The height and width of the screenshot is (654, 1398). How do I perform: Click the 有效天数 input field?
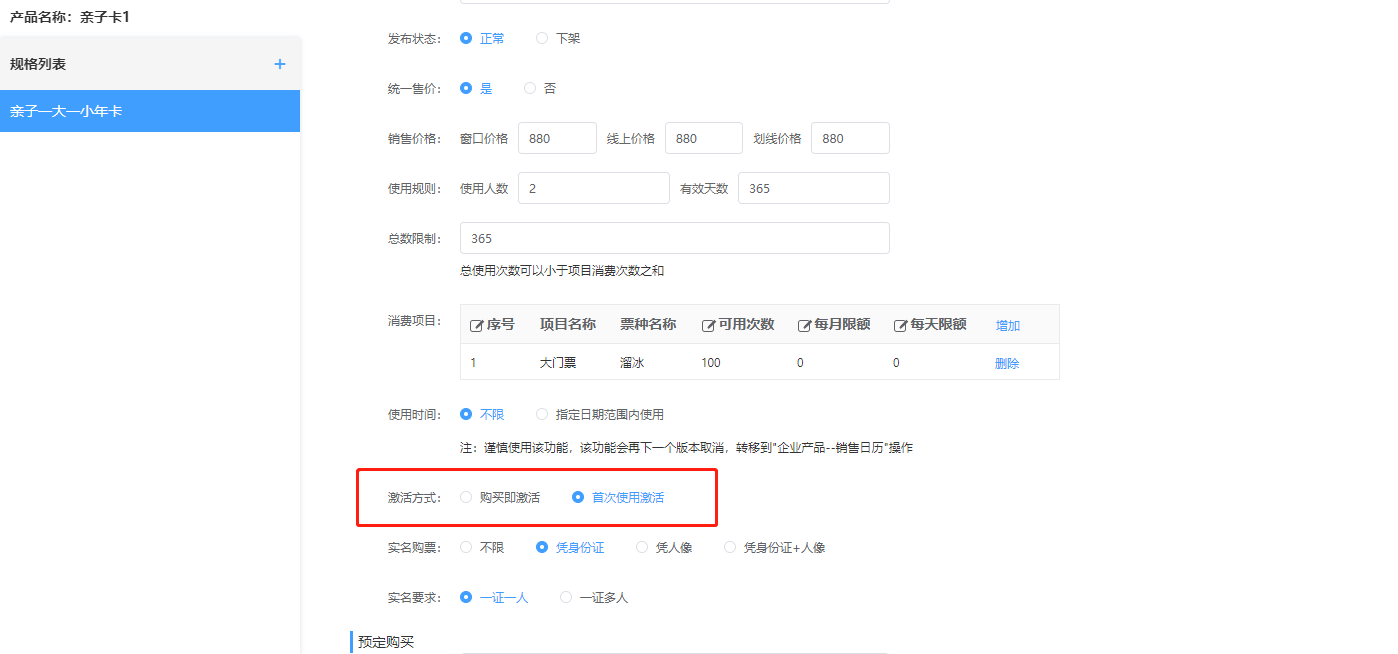click(813, 188)
